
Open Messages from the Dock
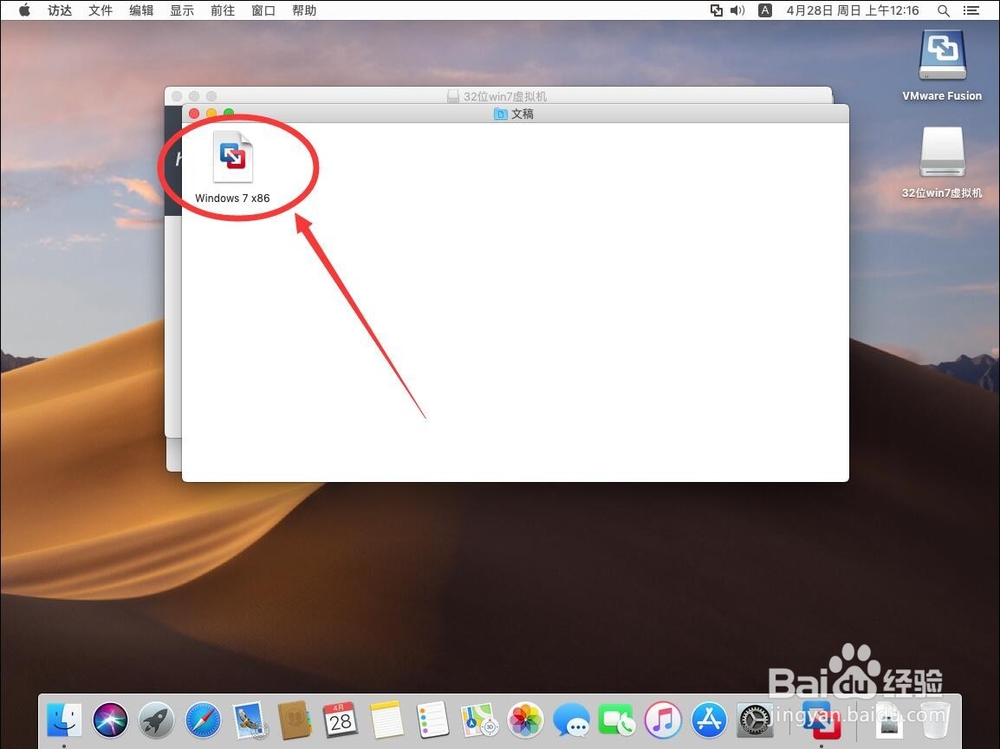pos(571,720)
